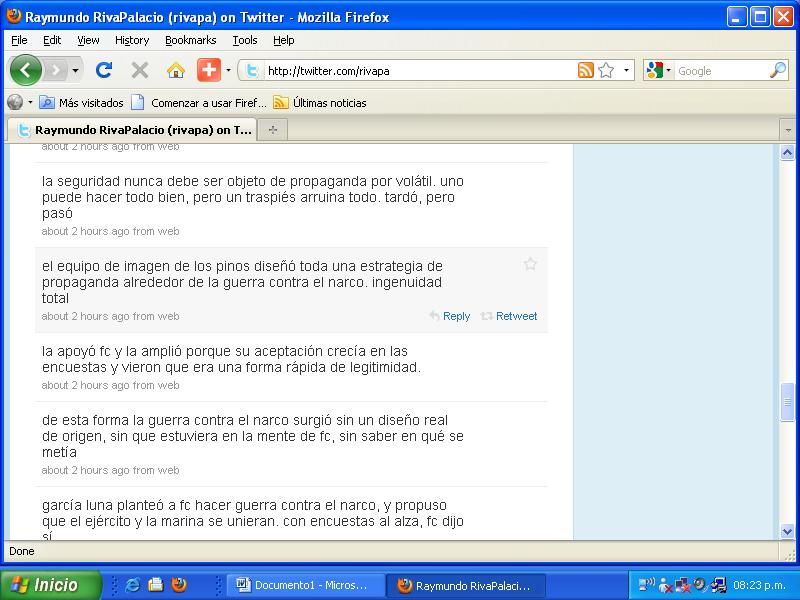The height and width of the screenshot is (600, 800).
Task: Click the URL address field
Action: pyautogui.click(x=419, y=71)
